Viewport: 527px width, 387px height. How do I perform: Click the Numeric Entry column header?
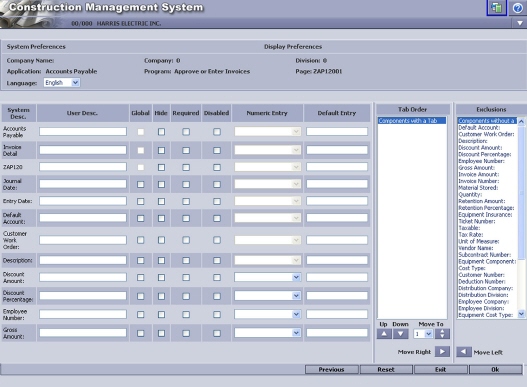click(x=267, y=113)
